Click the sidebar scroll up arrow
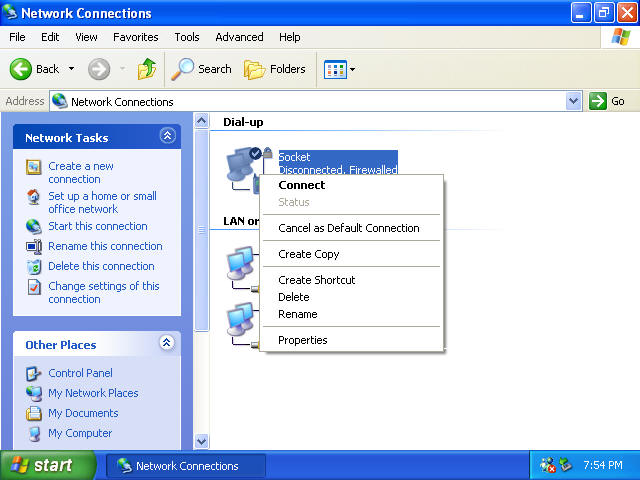This screenshot has height=480, width=640. pos(201,120)
